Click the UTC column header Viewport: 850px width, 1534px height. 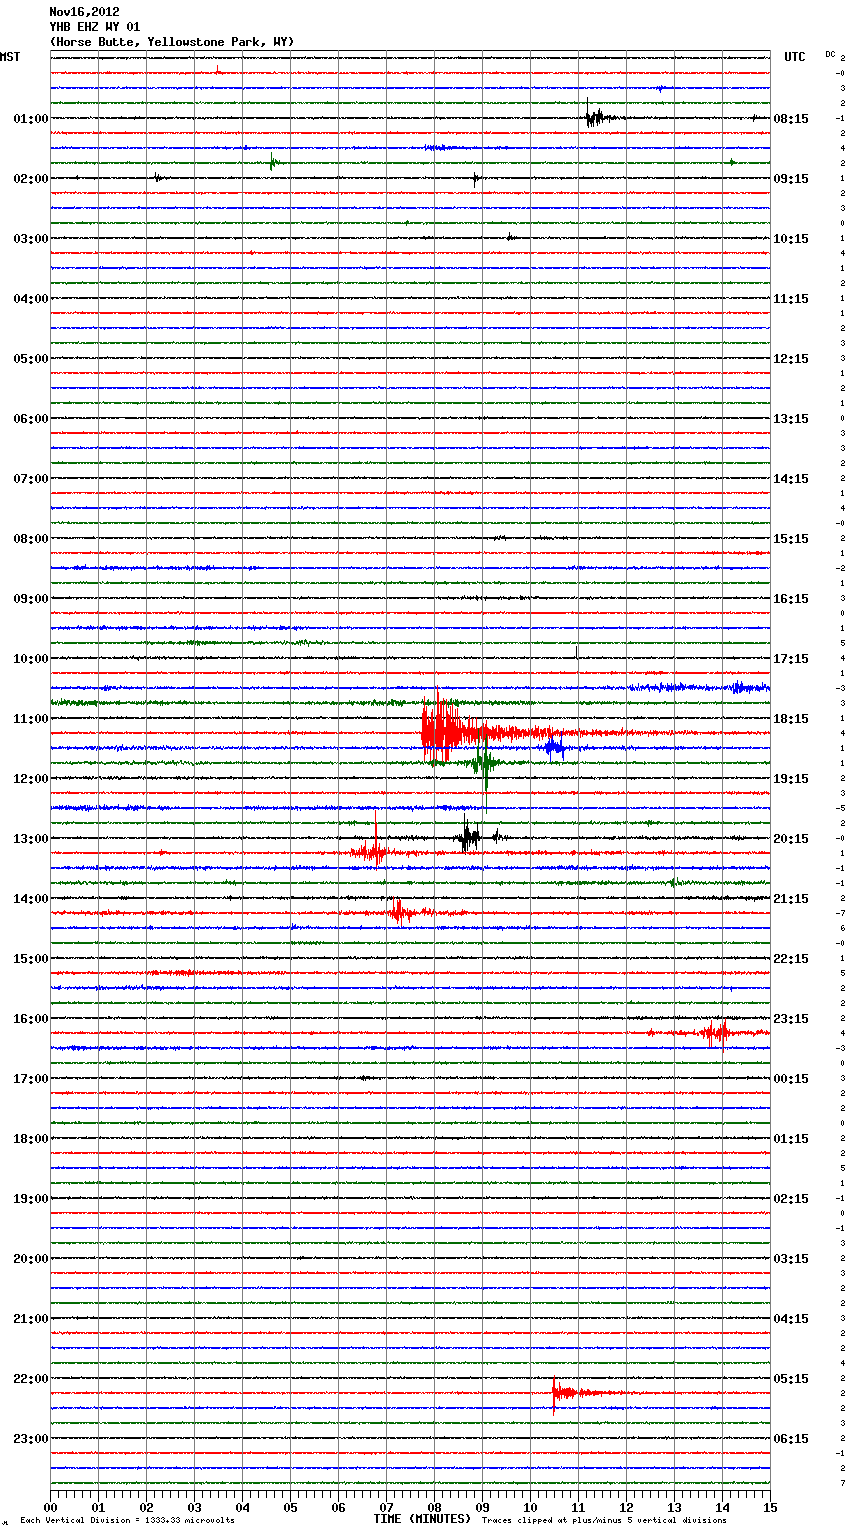click(x=795, y=57)
